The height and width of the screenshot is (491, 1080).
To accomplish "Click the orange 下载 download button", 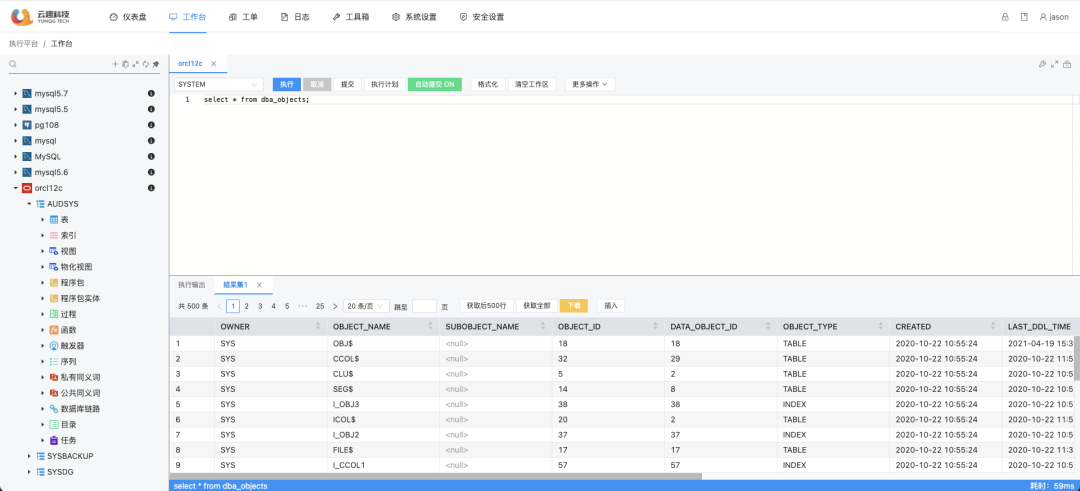I will [x=574, y=306].
